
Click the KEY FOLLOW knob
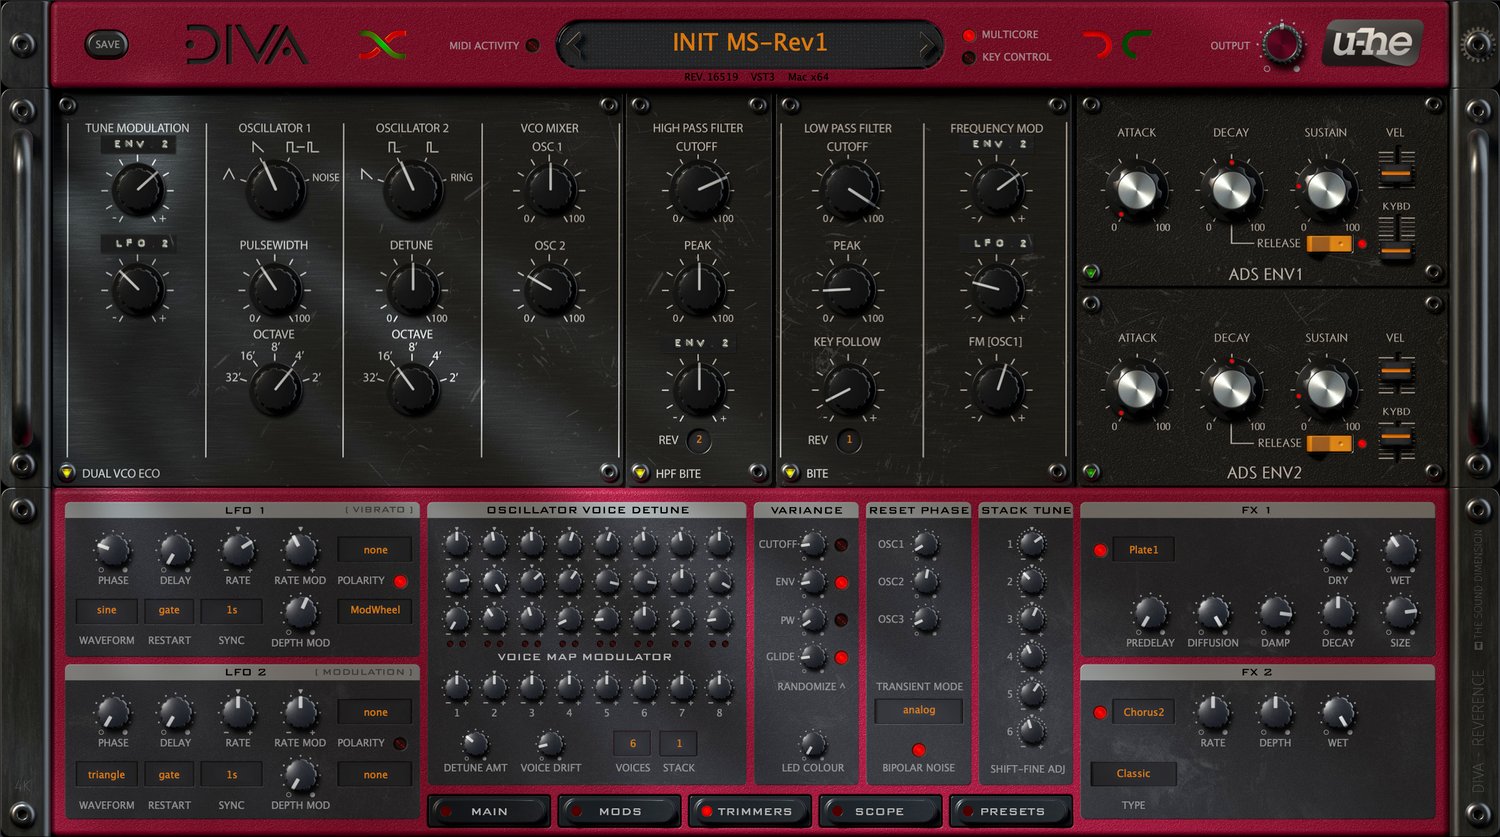pos(848,388)
